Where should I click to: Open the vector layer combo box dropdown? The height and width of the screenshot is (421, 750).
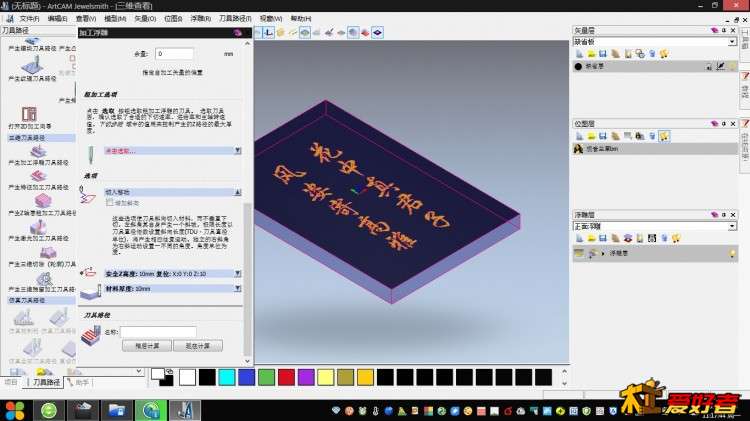pos(732,42)
